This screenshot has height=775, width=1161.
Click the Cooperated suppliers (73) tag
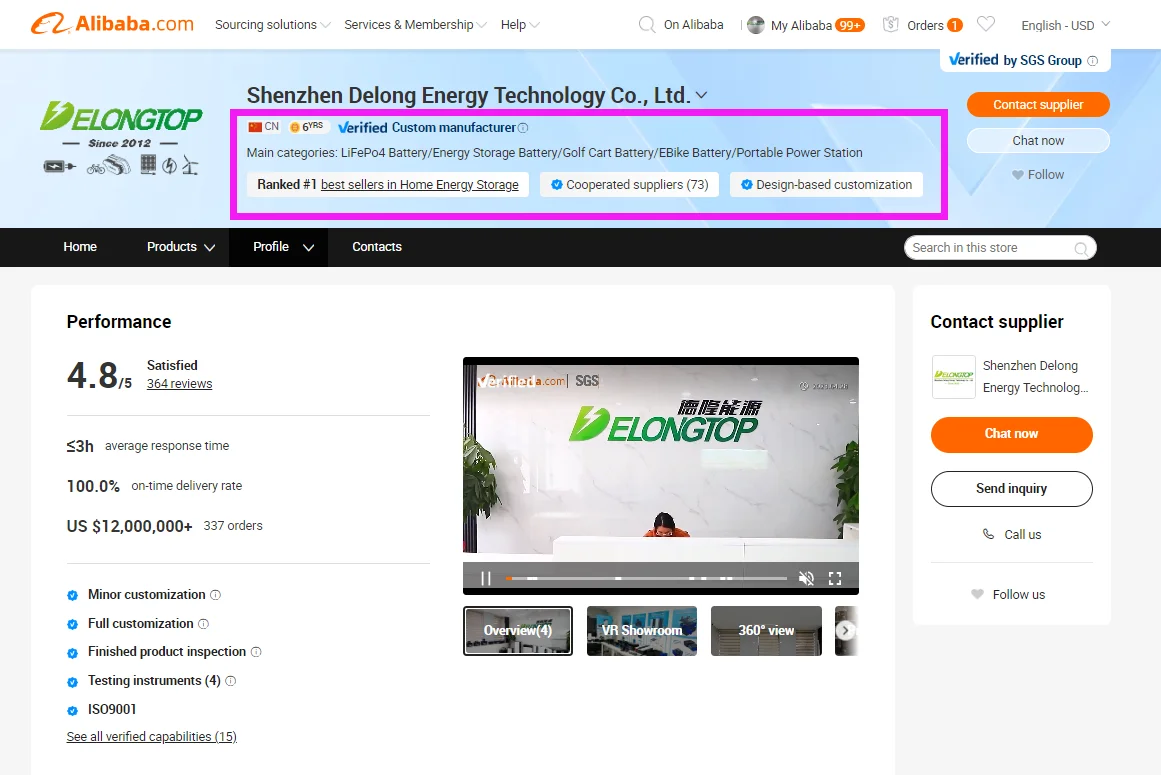pyautogui.click(x=629, y=185)
